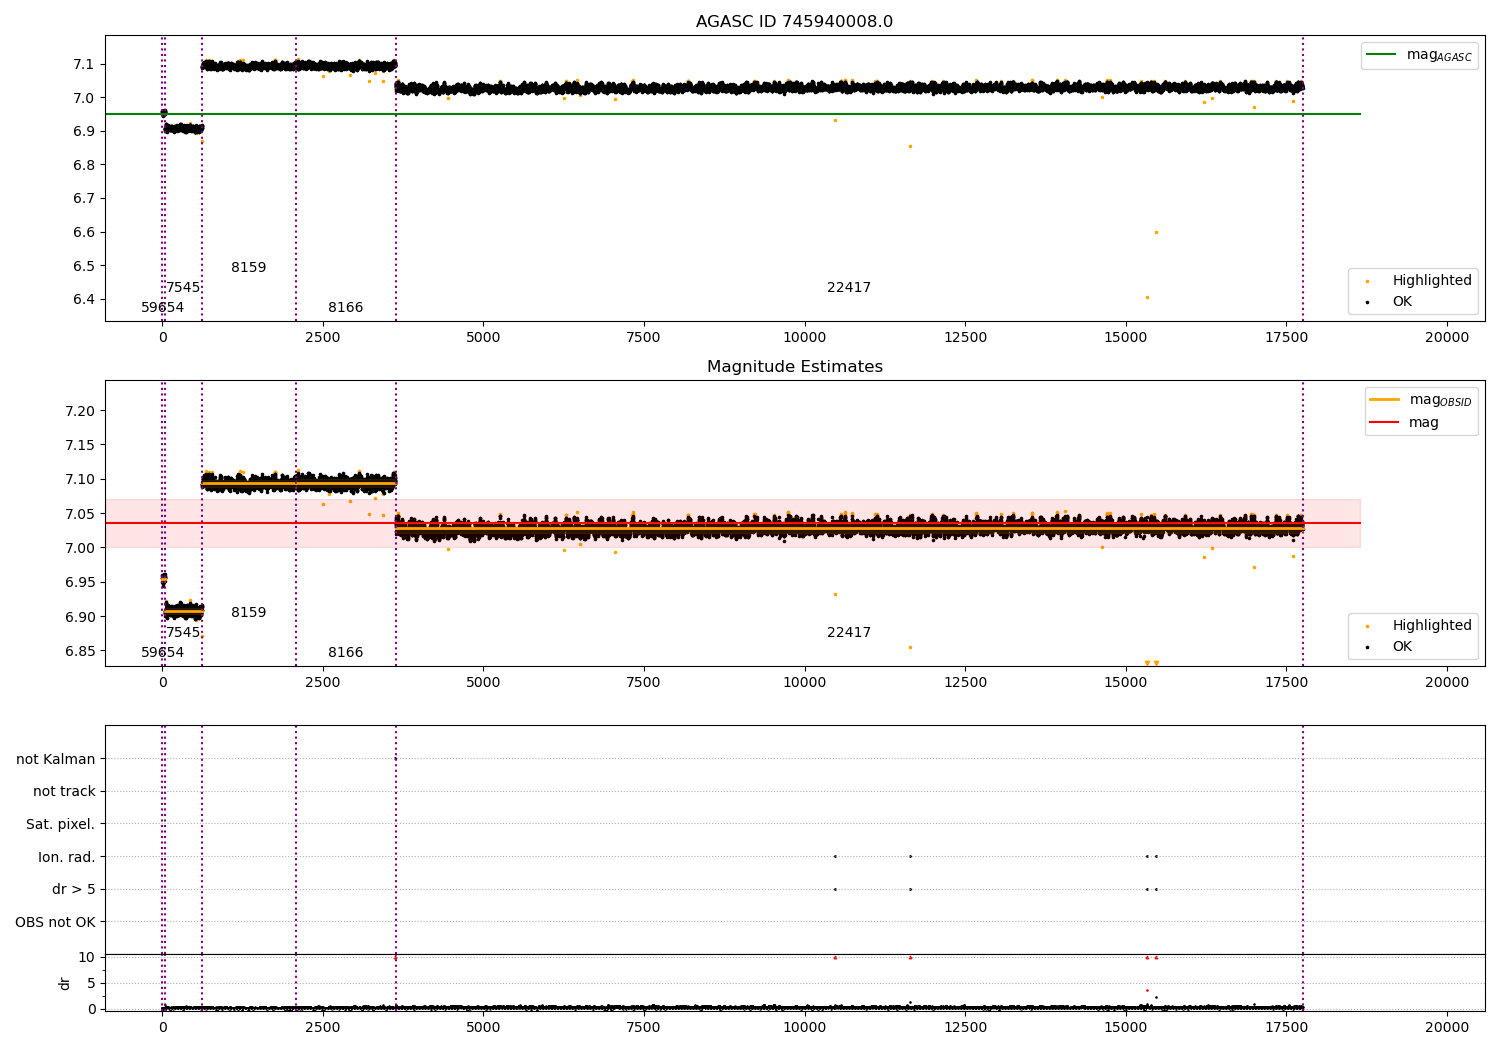Click the 6.4 y-axis tick in top plot

pyautogui.click(x=84, y=300)
